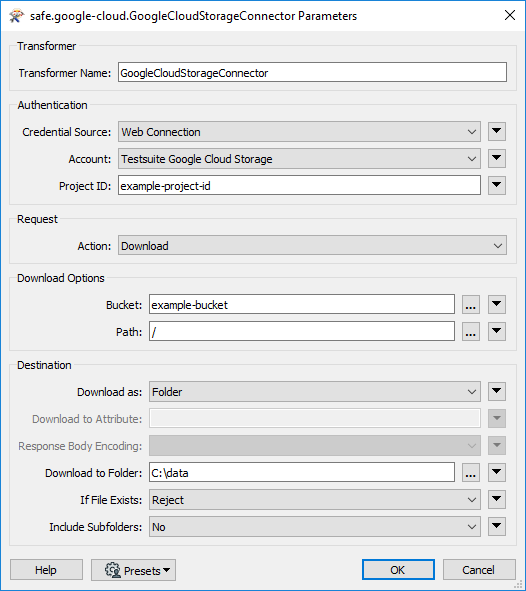Click the Help button
Viewport: 526px width, 591px height.
pyautogui.click(x=46, y=570)
